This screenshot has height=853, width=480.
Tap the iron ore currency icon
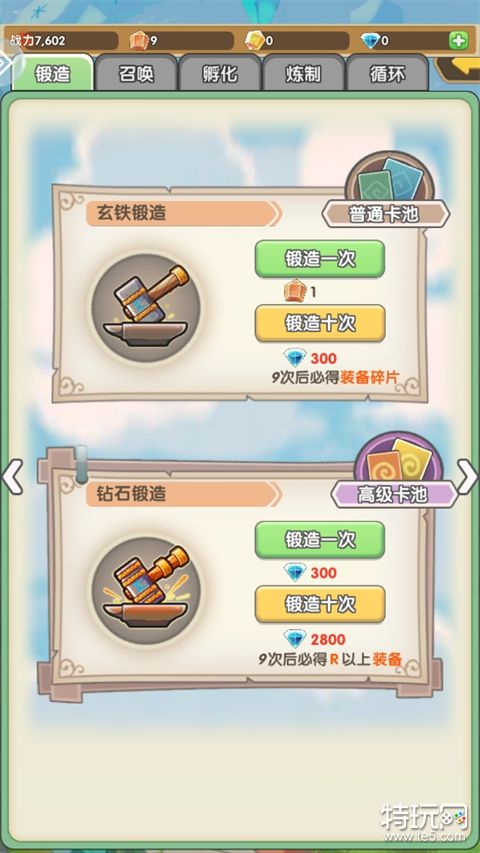139,41
